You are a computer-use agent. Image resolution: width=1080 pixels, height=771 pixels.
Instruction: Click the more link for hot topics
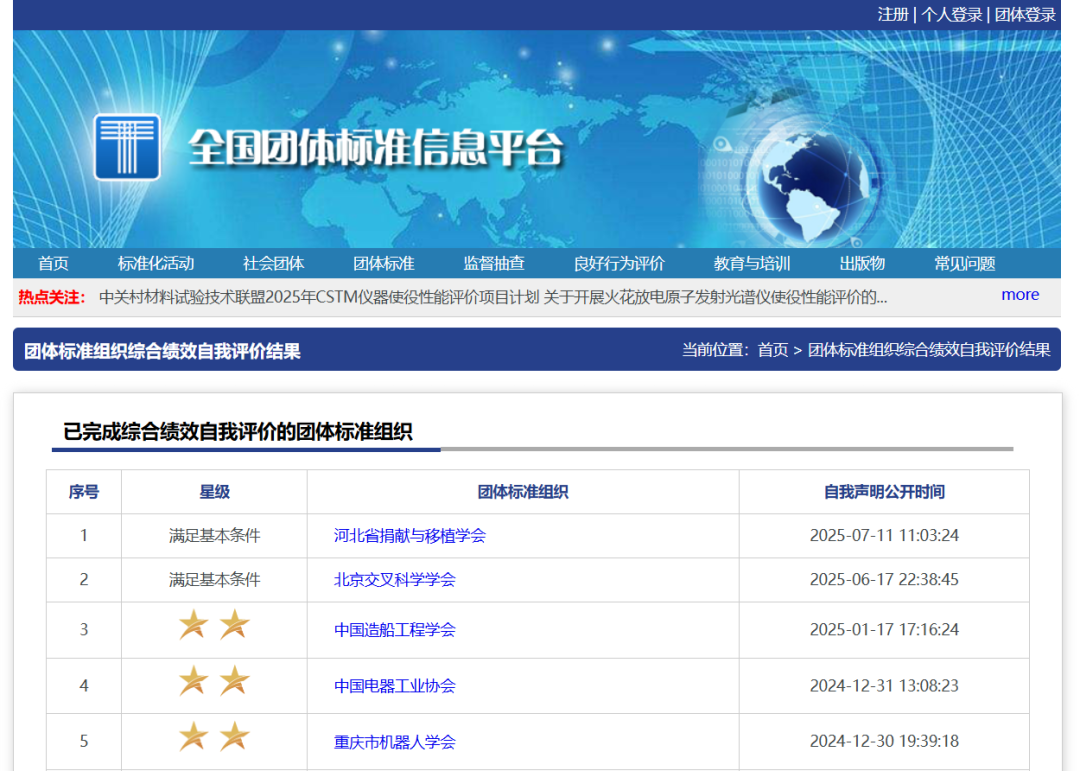click(1020, 295)
